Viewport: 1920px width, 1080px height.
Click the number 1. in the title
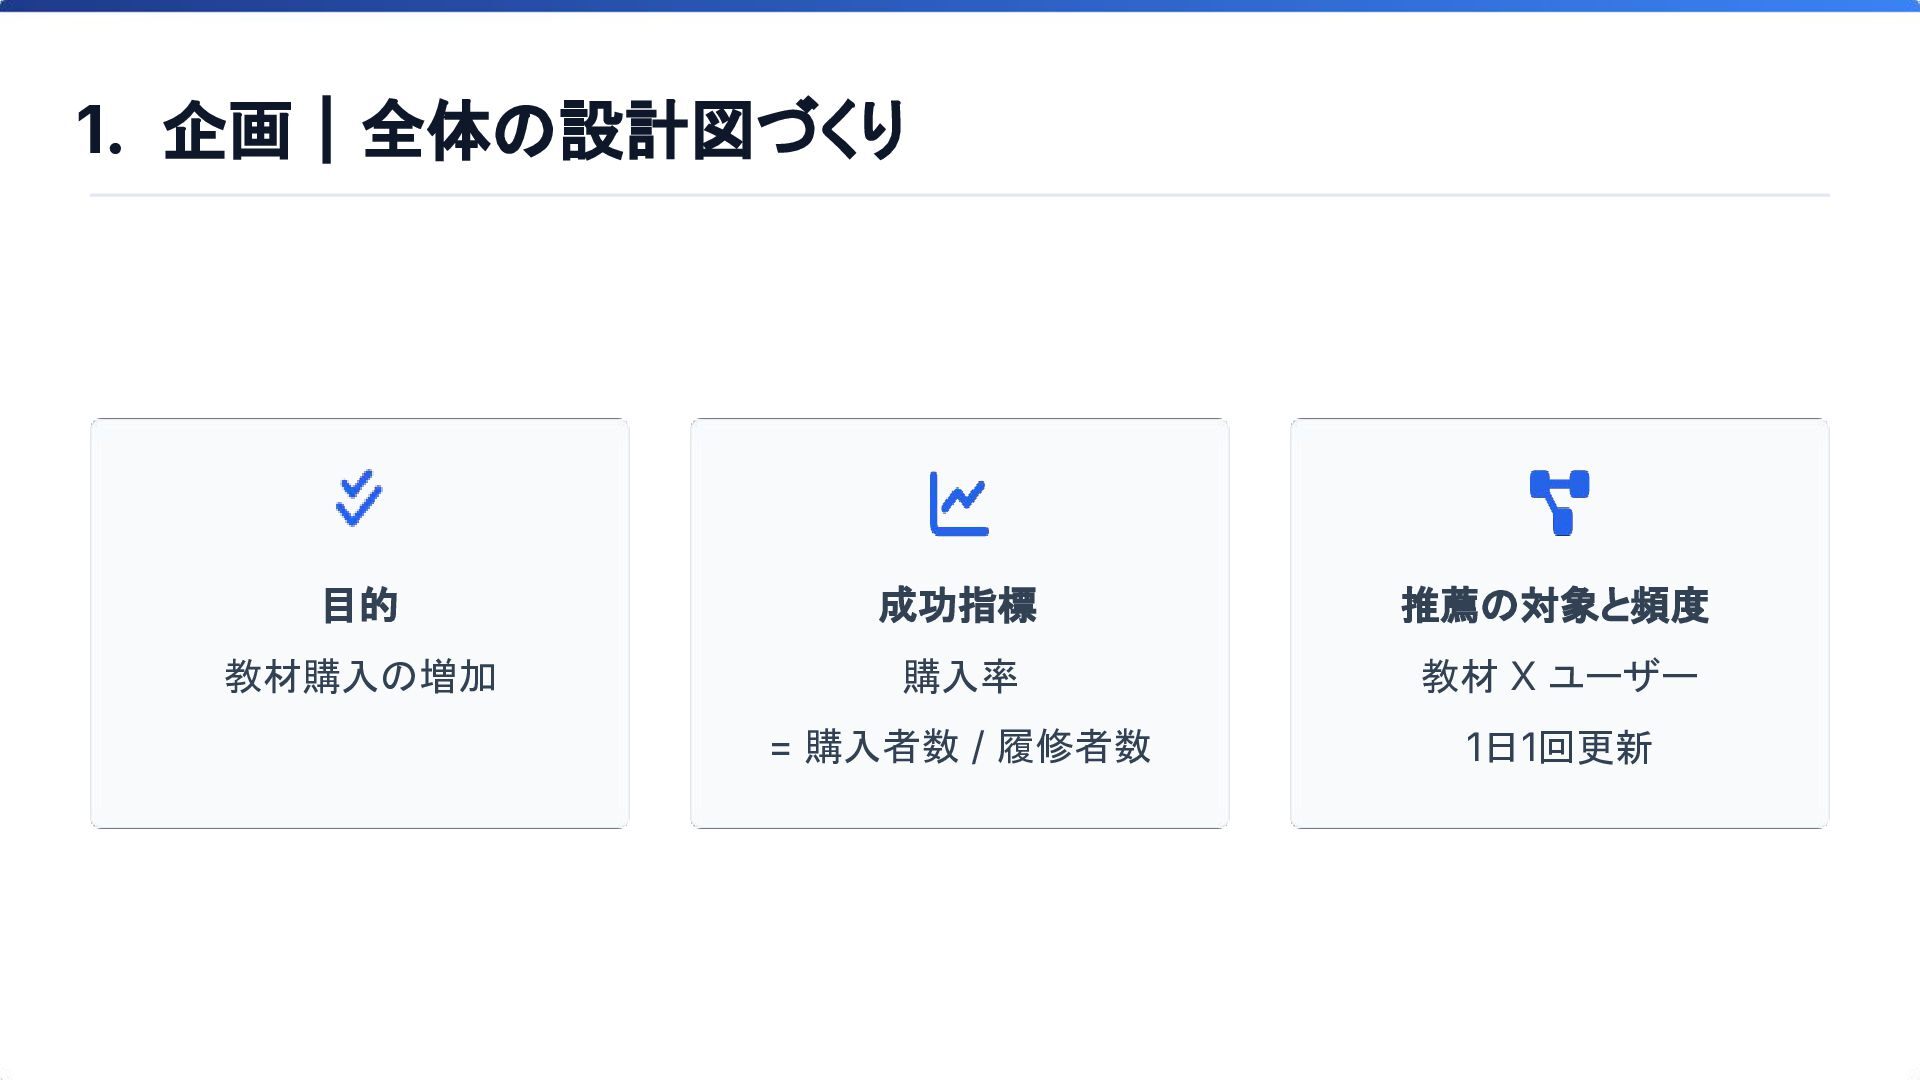tap(99, 131)
